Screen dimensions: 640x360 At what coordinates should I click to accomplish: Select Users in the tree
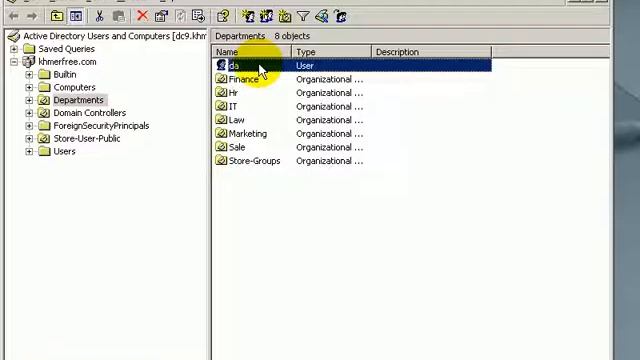(x=64, y=151)
